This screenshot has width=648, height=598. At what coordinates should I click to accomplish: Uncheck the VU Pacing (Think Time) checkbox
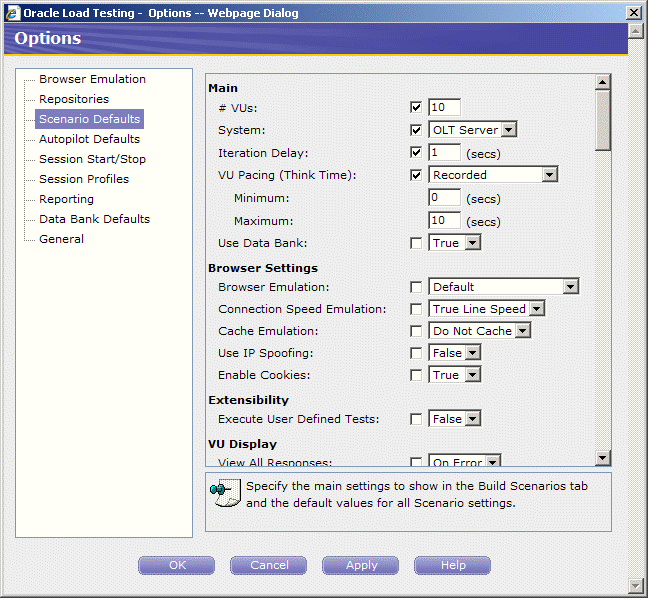pos(416,175)
